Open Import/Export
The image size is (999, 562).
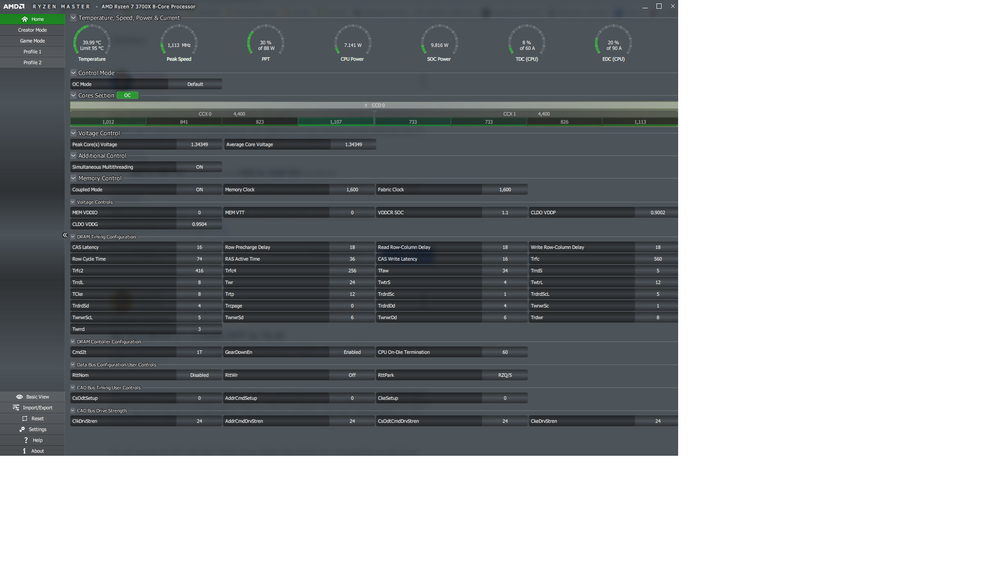click(x=32, y=407)
